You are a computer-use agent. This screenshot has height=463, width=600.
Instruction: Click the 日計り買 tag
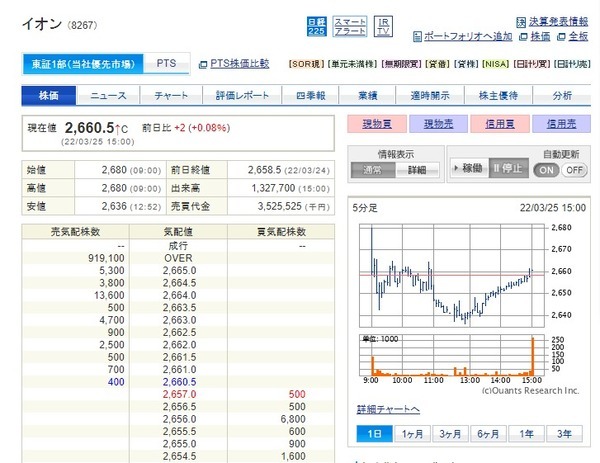coord(532,64)
